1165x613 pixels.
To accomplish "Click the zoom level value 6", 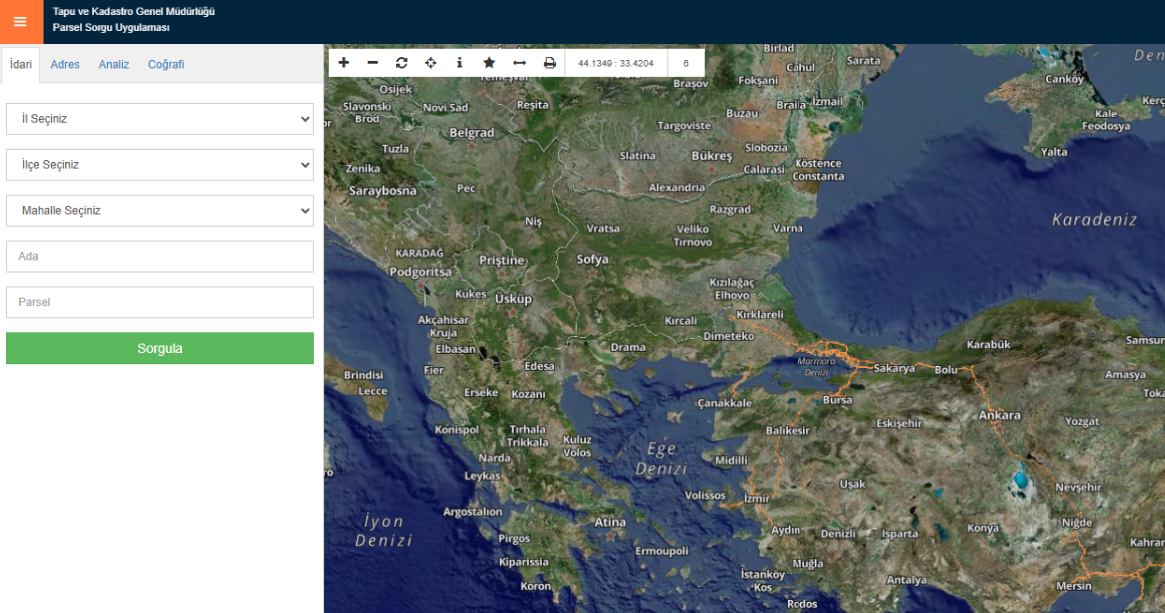I will point(686,63).
